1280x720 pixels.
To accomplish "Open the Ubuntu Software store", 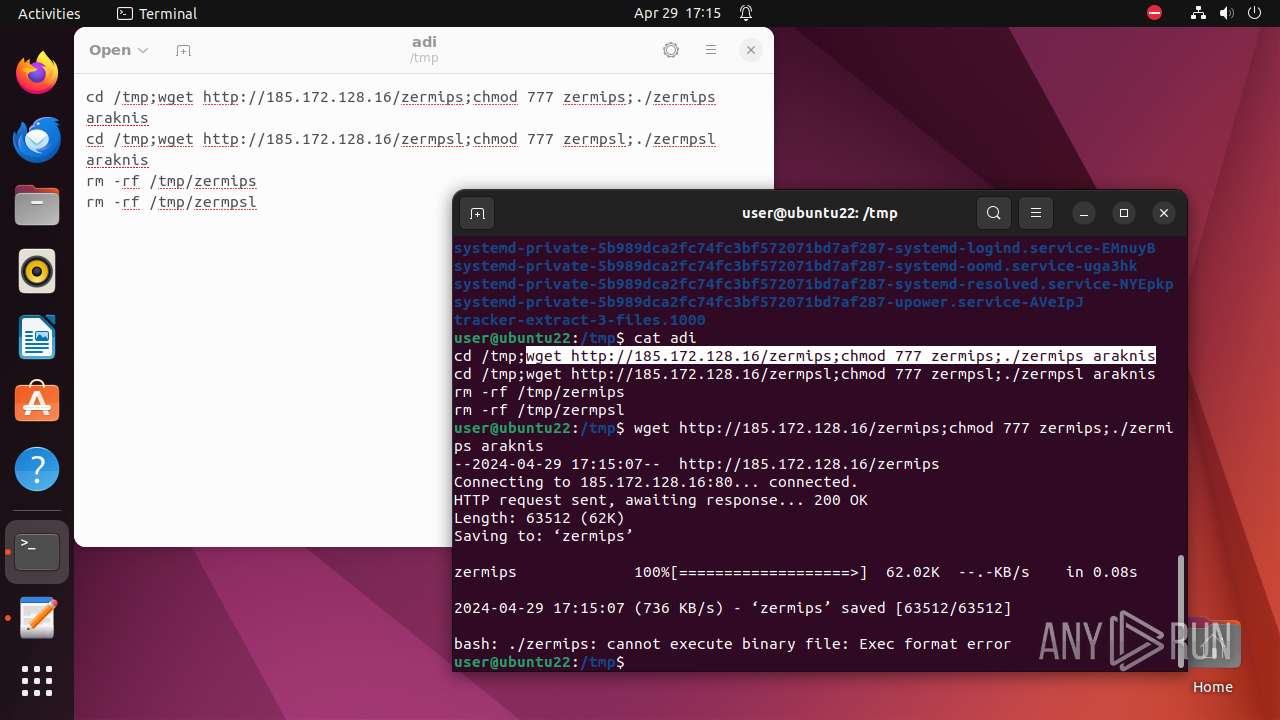I will (x=37, y=403).
